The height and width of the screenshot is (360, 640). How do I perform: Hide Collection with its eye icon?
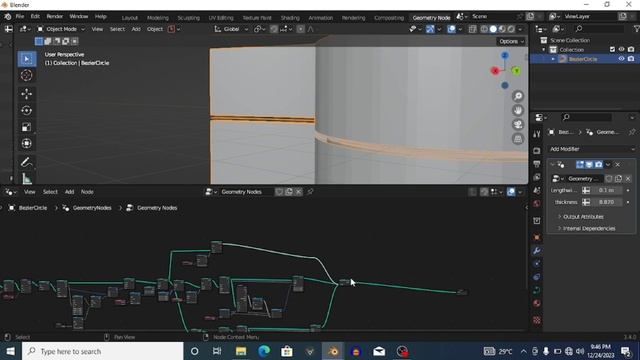pos(621,49)
